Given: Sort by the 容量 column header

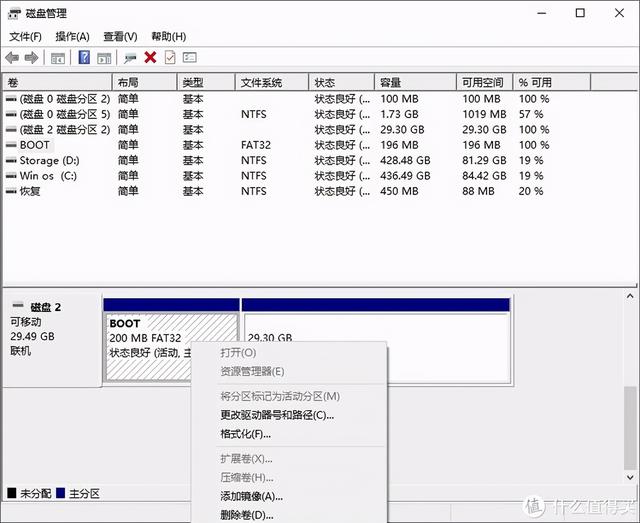Looking at the screenshot, I should [415, 83].
